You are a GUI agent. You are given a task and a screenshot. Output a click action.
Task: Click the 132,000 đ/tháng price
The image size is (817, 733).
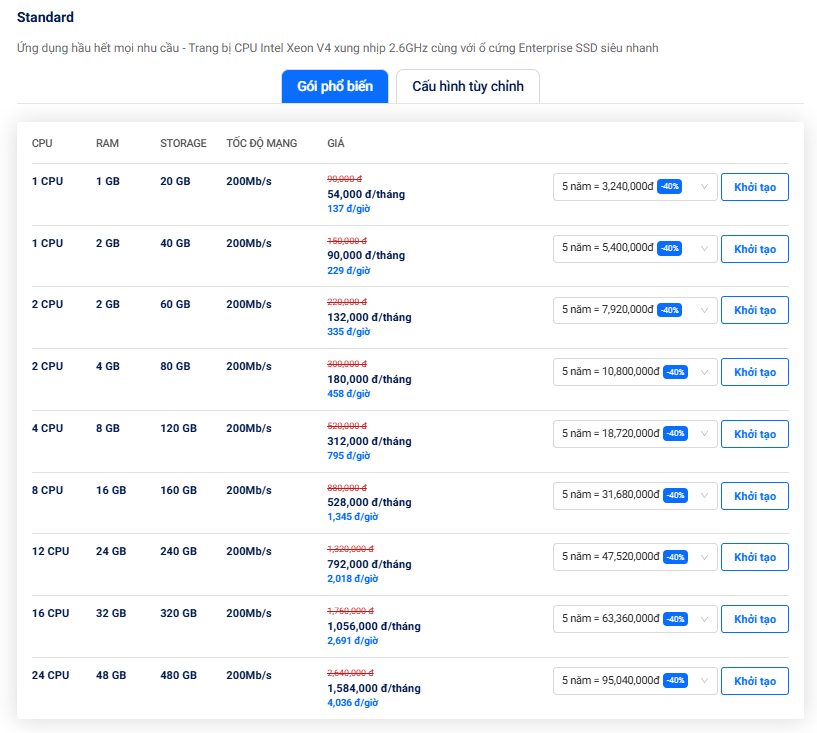369,317
